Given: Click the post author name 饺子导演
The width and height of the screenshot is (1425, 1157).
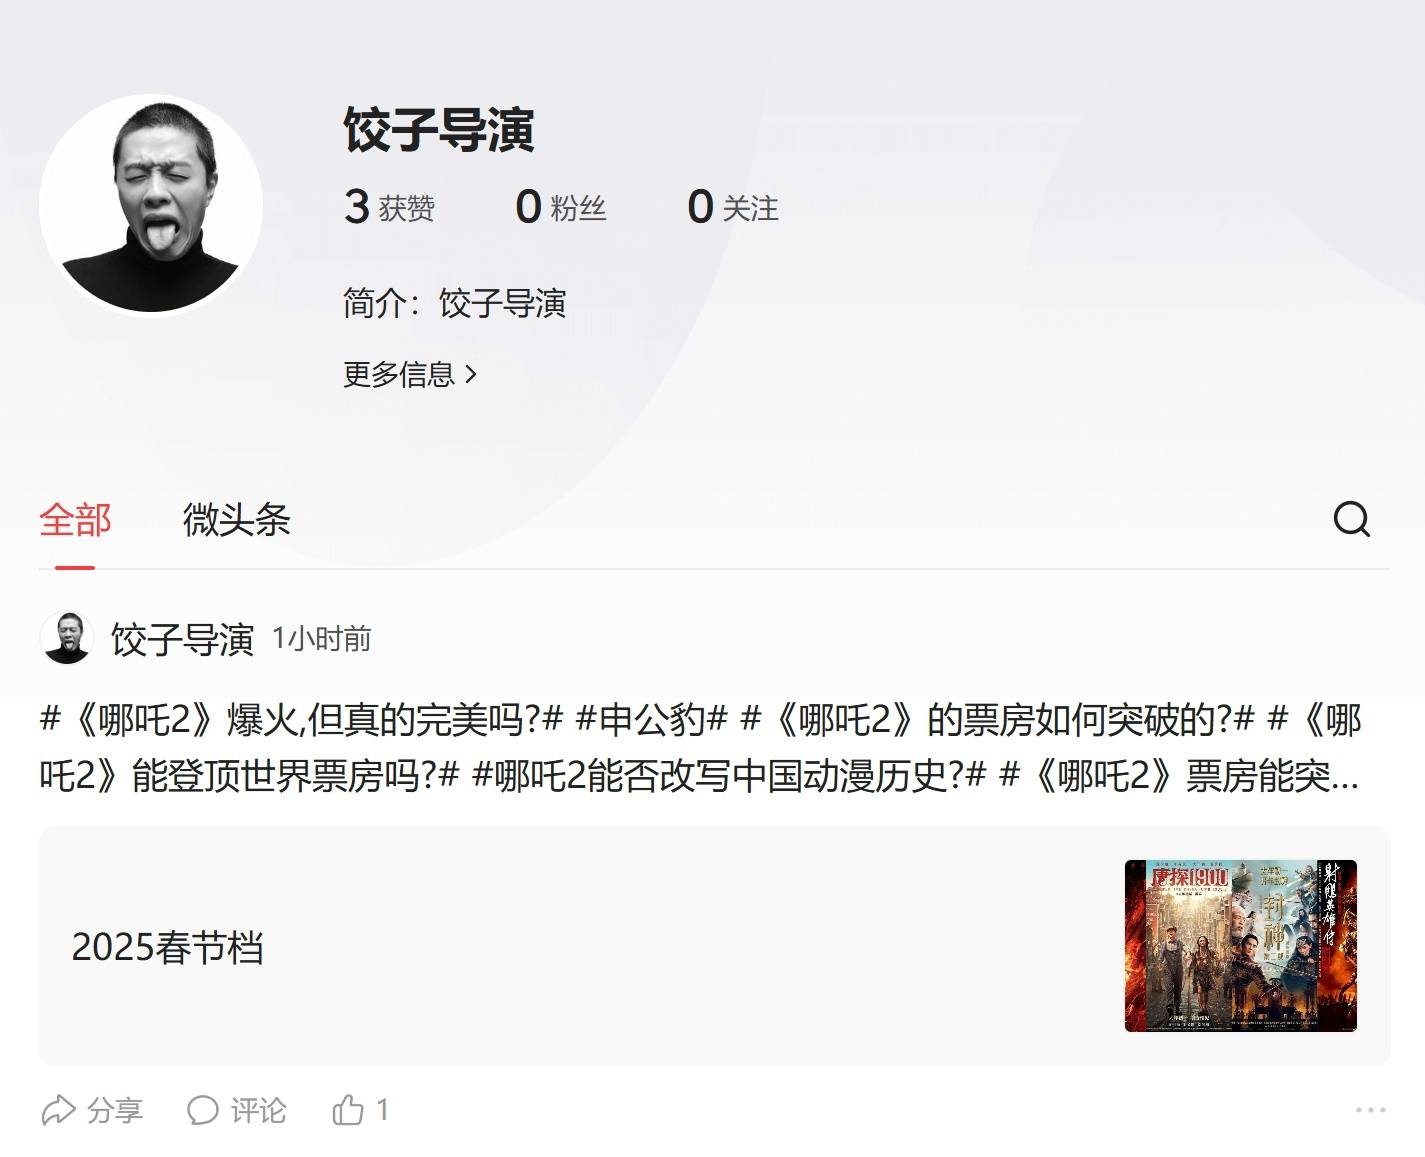Looking at the screenshot, I should coord(182,639).
